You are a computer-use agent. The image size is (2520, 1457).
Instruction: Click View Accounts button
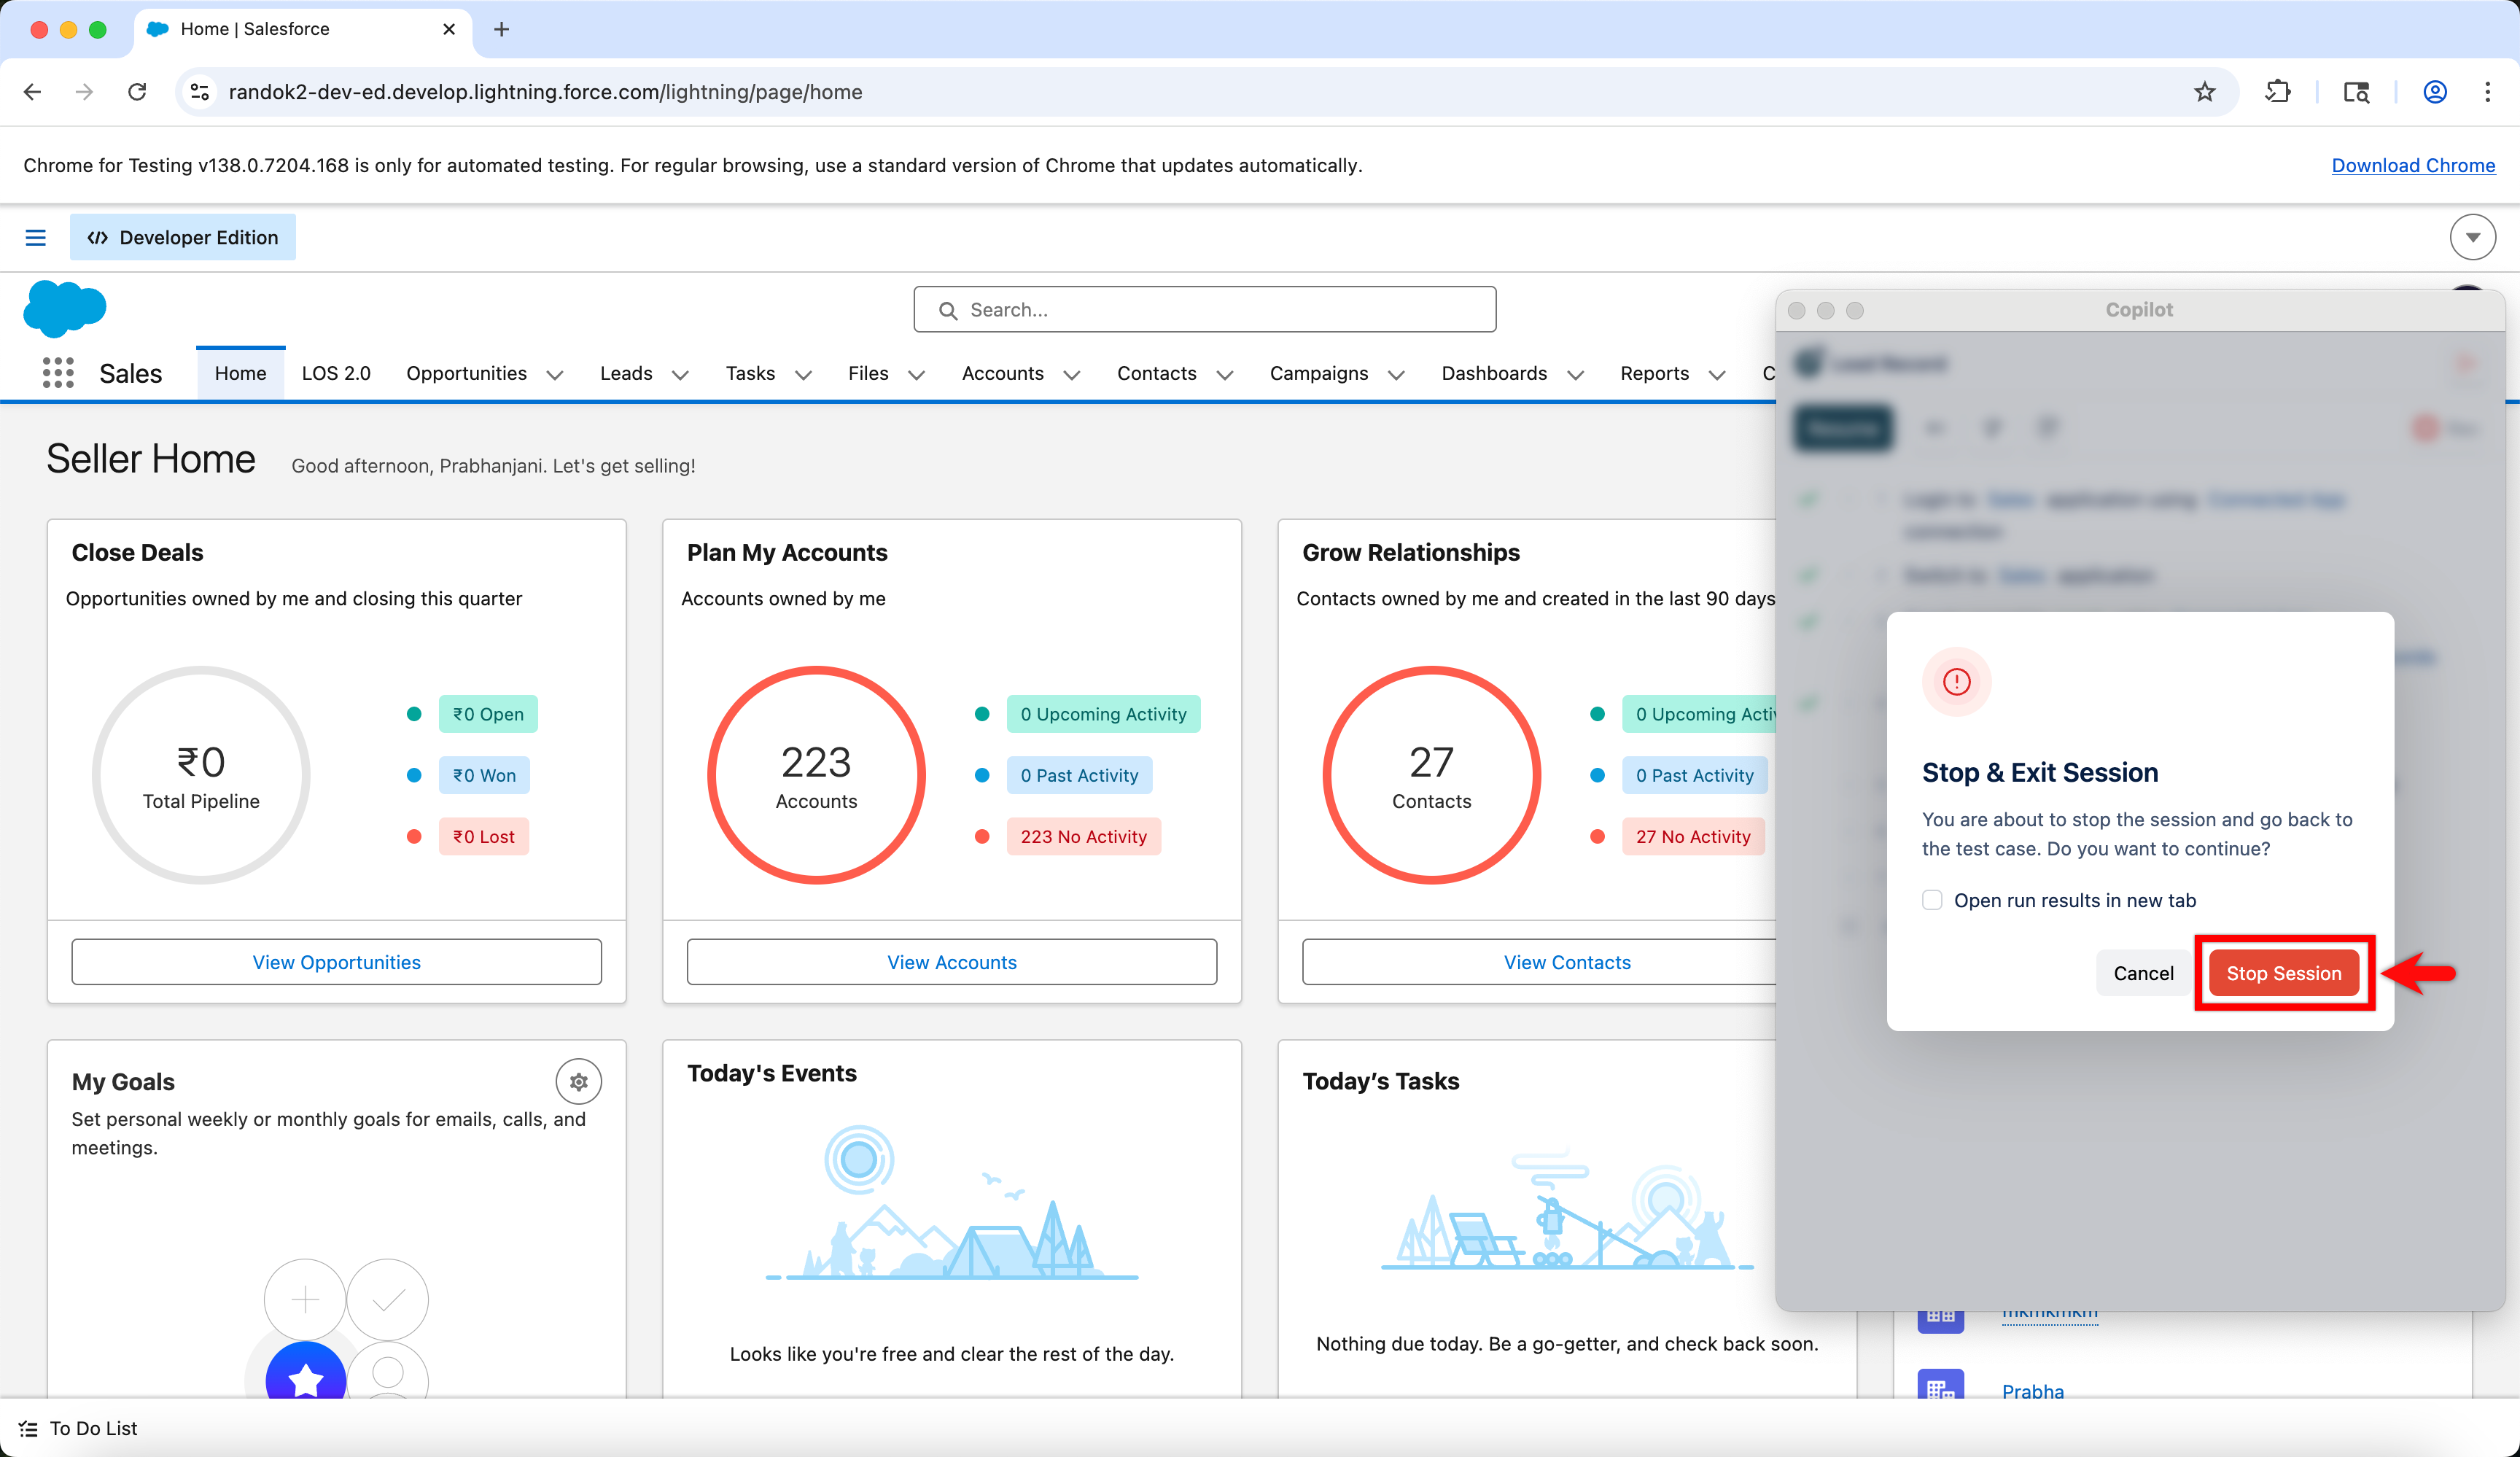click(x=951, y=962)
